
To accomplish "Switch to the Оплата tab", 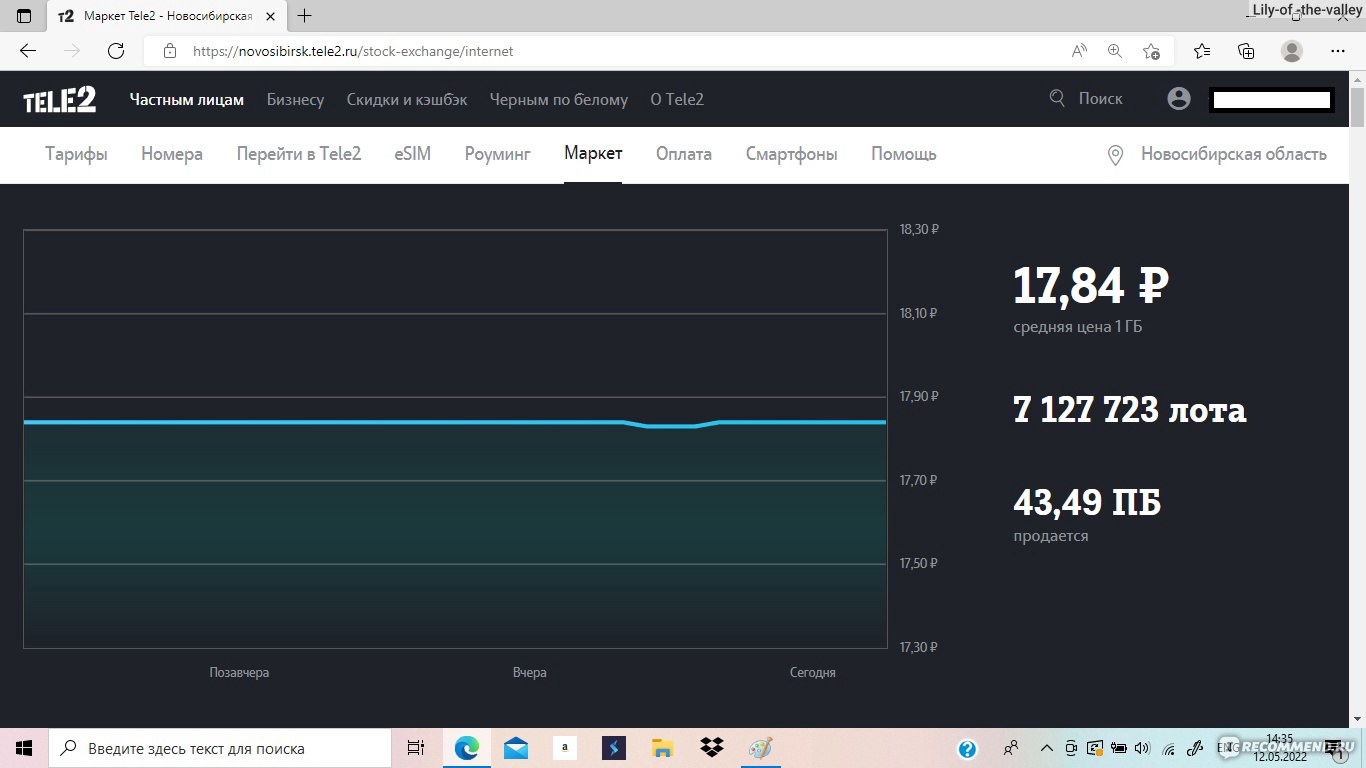I will coord(684,154).
